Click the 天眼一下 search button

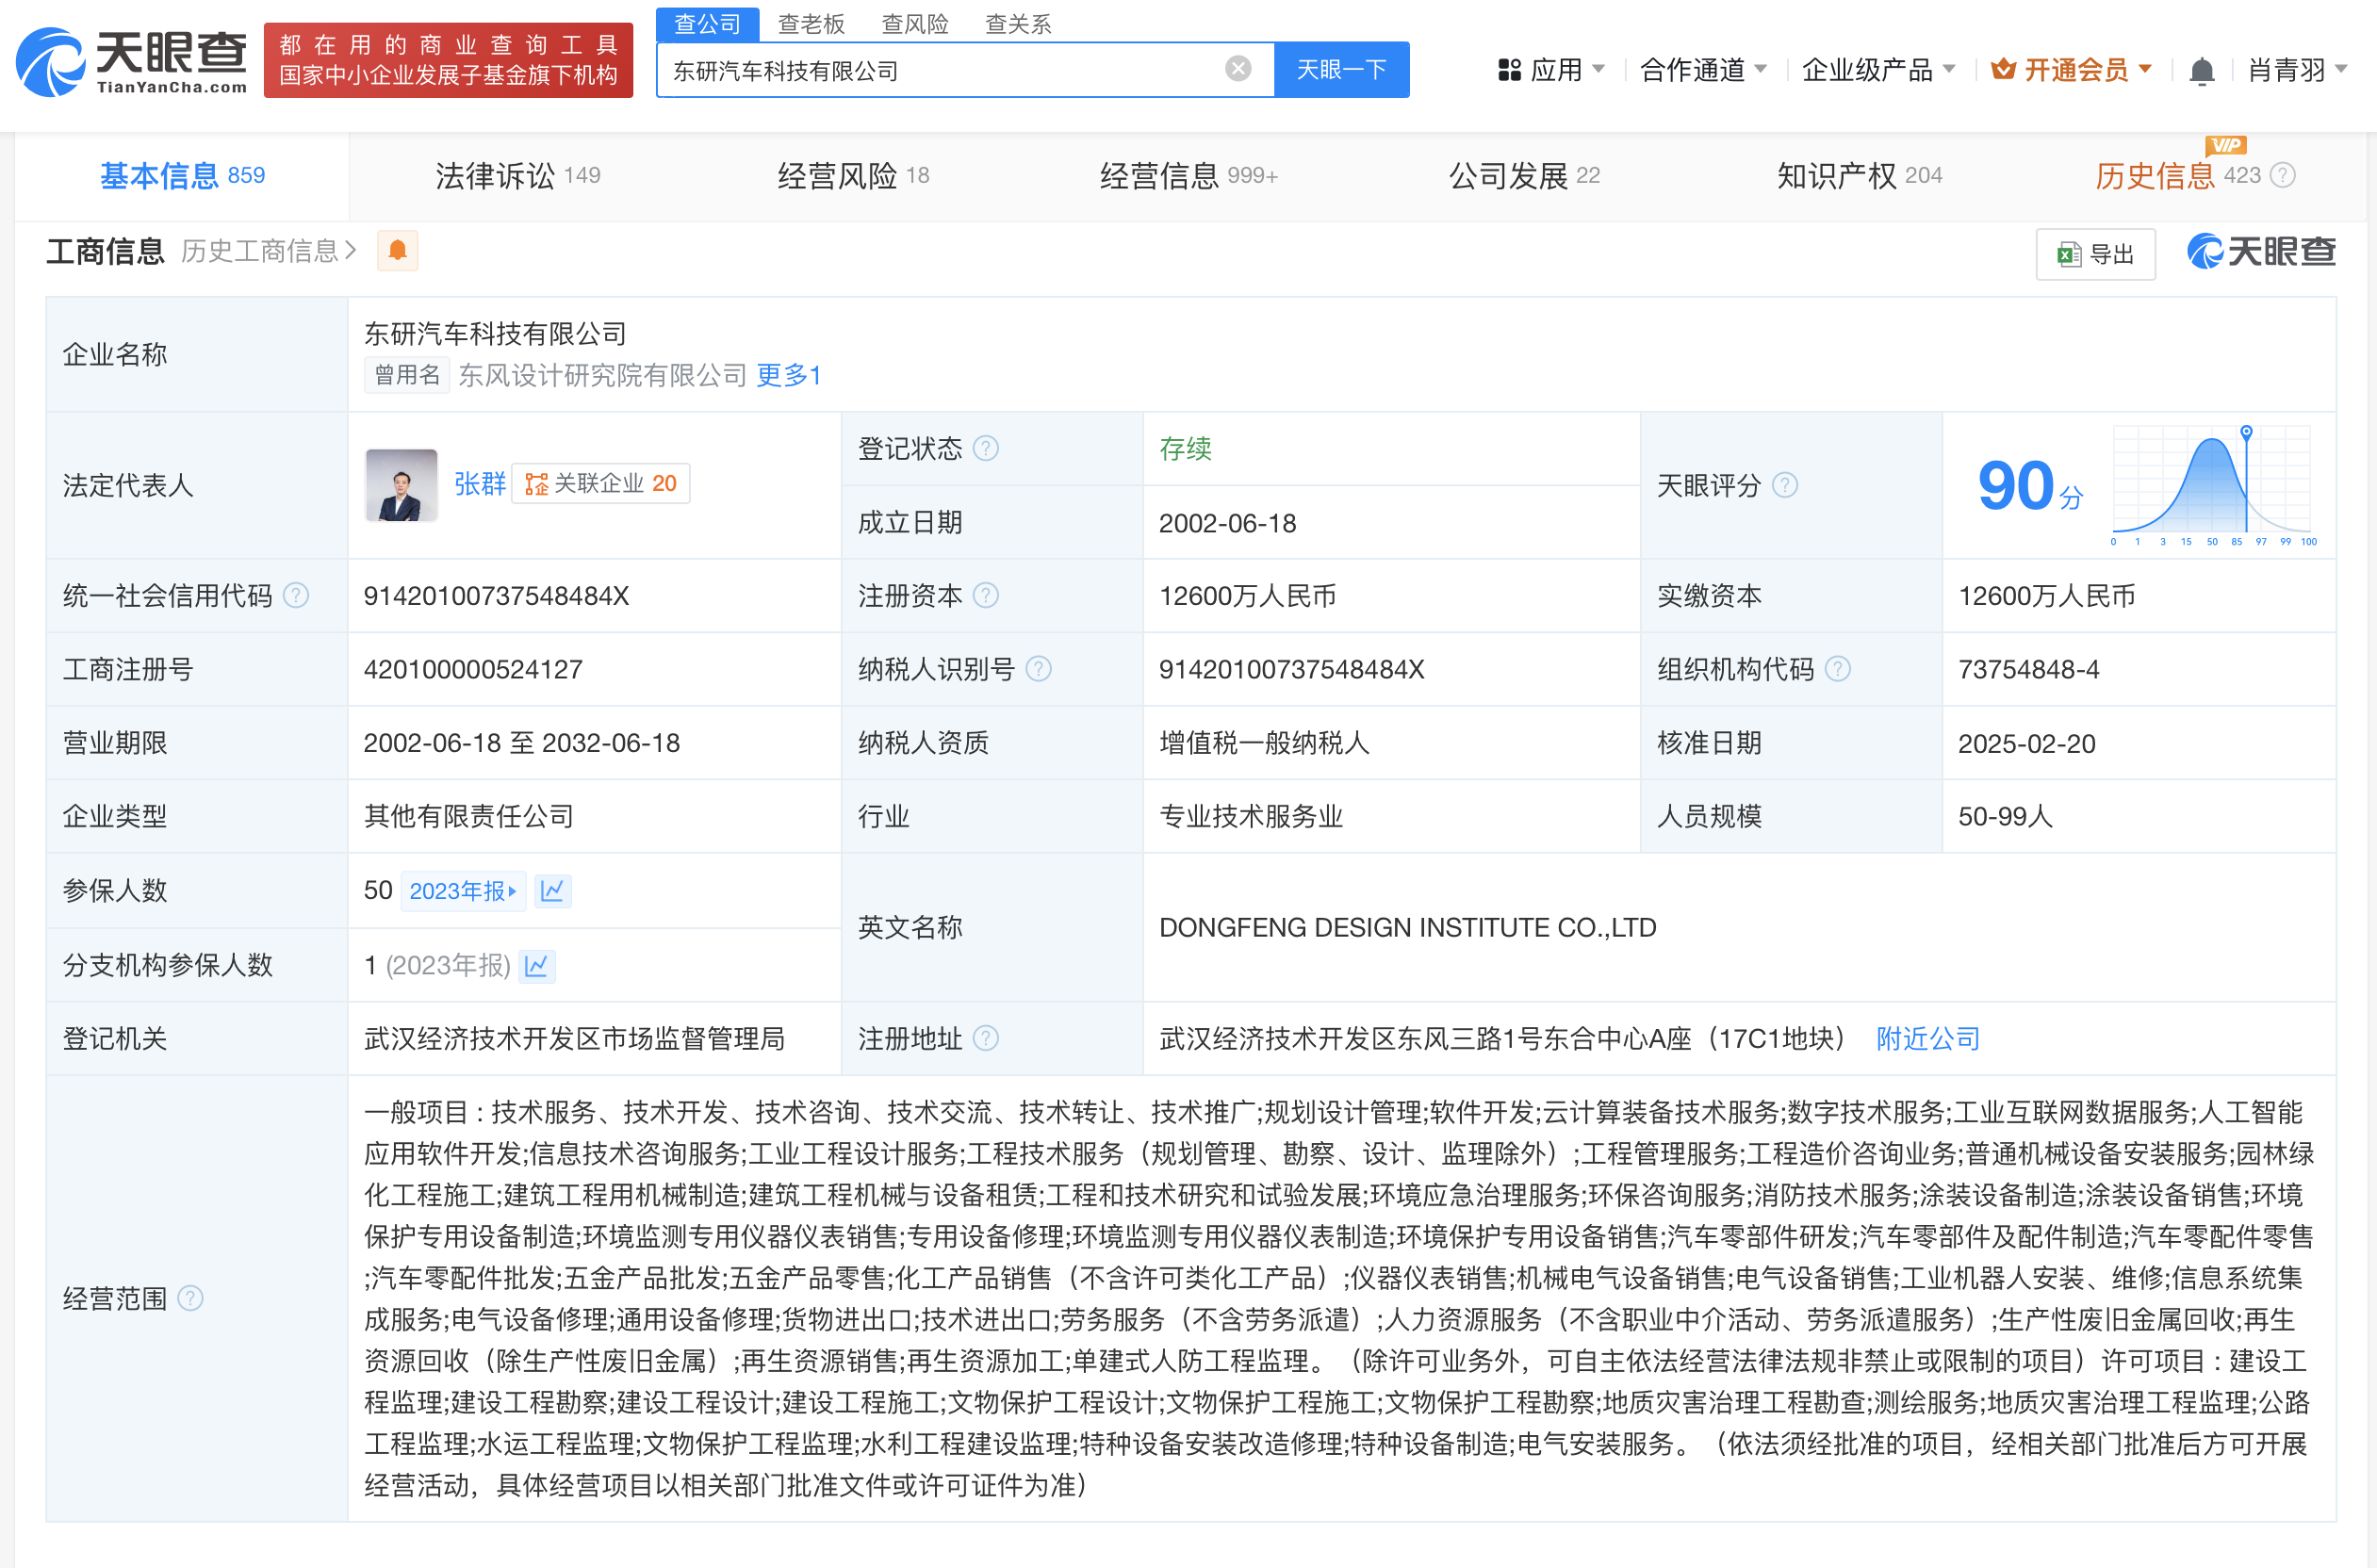[1341, 69]
